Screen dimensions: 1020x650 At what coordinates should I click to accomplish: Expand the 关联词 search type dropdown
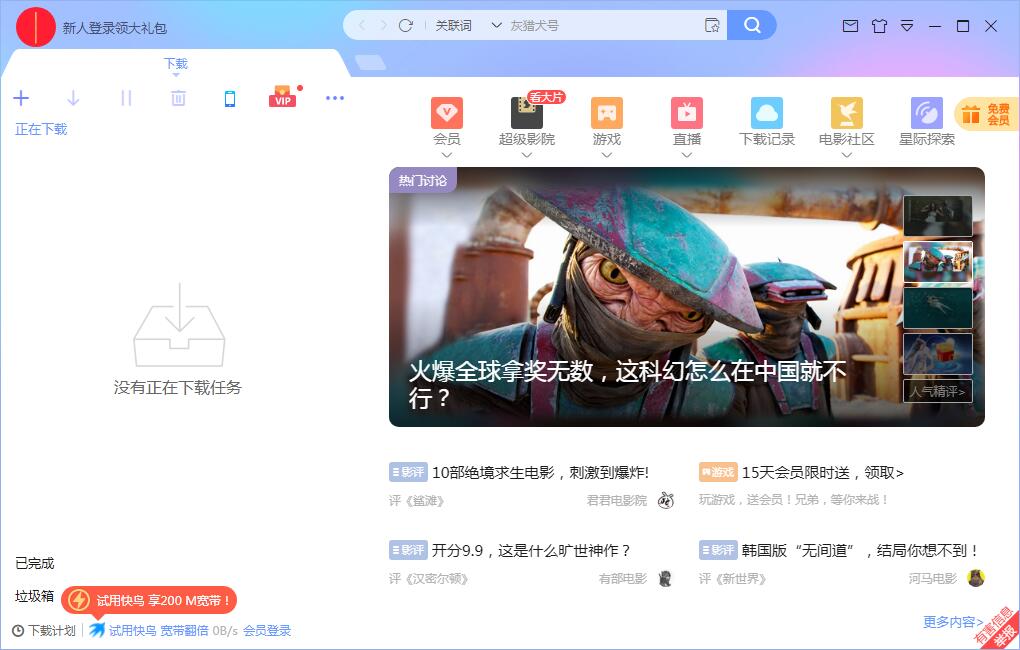pyautogui.click(x=496, y=25)
